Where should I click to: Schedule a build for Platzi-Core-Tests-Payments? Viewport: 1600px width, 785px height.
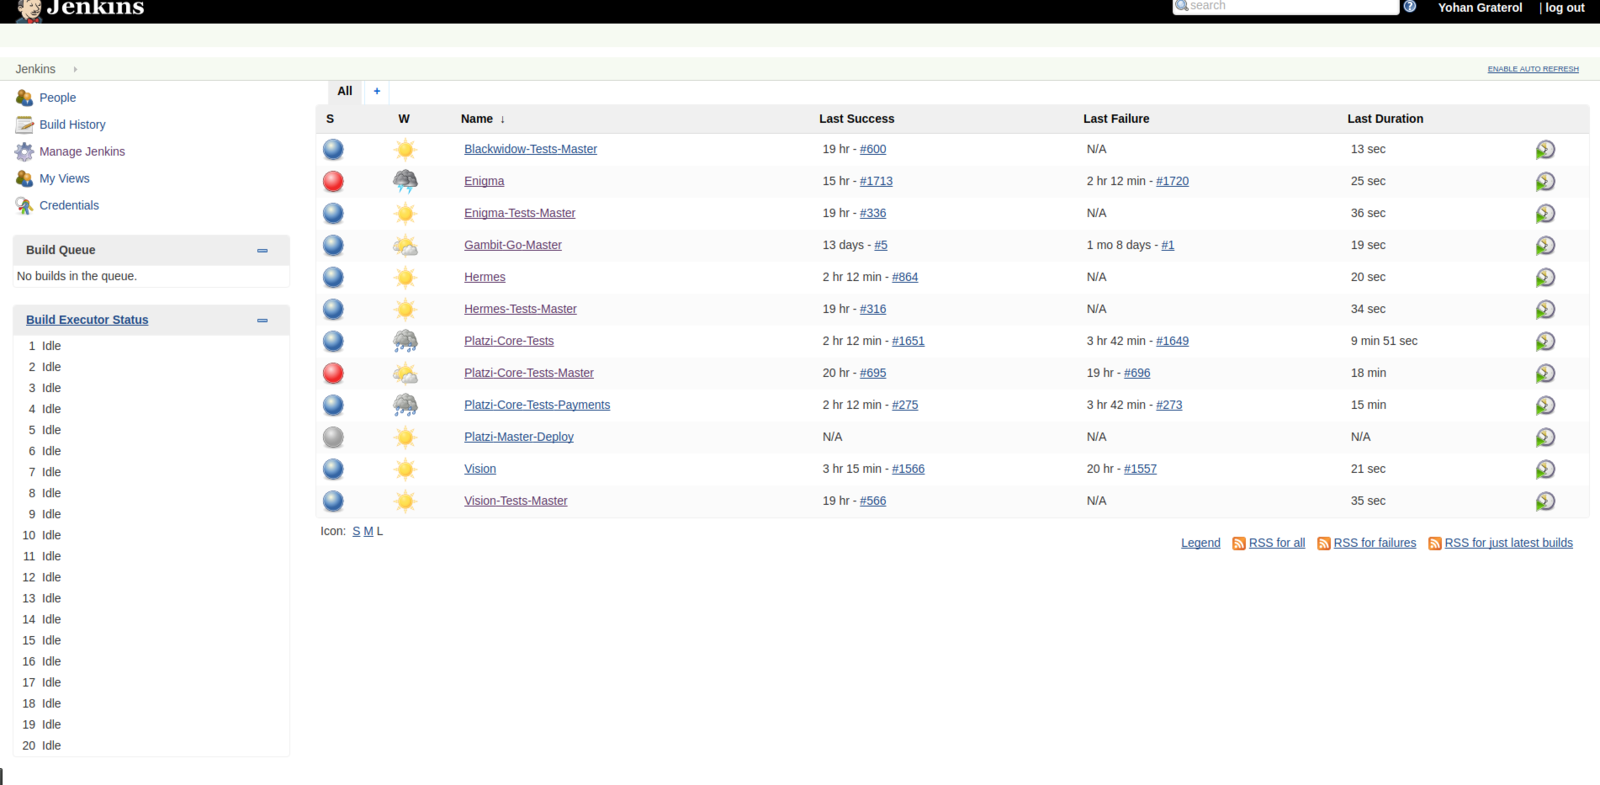pyautogui.click(x=1545, y=406)
